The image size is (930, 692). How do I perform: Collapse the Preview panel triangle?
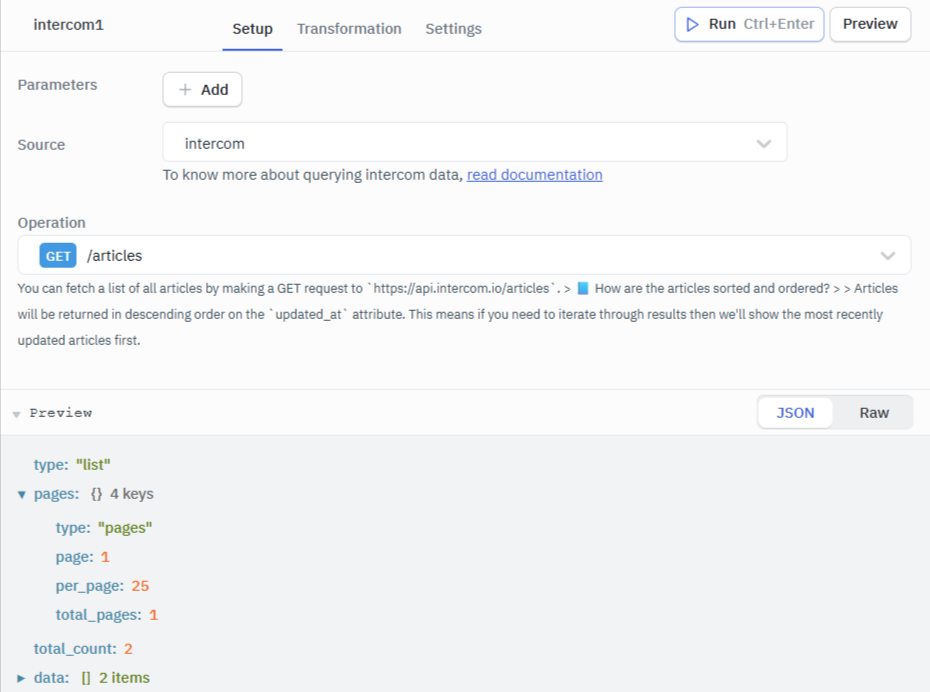pyautogui.click(x=17, y=414)
